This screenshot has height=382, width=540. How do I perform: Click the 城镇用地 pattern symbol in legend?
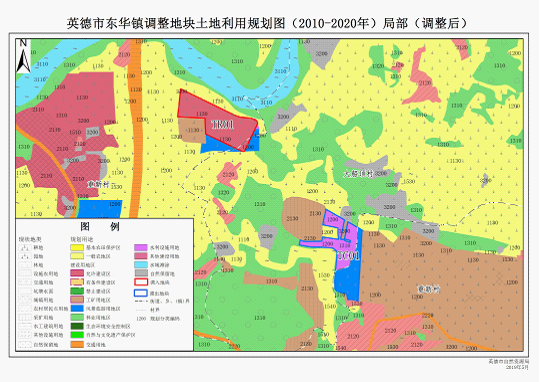tap(25, 300)
